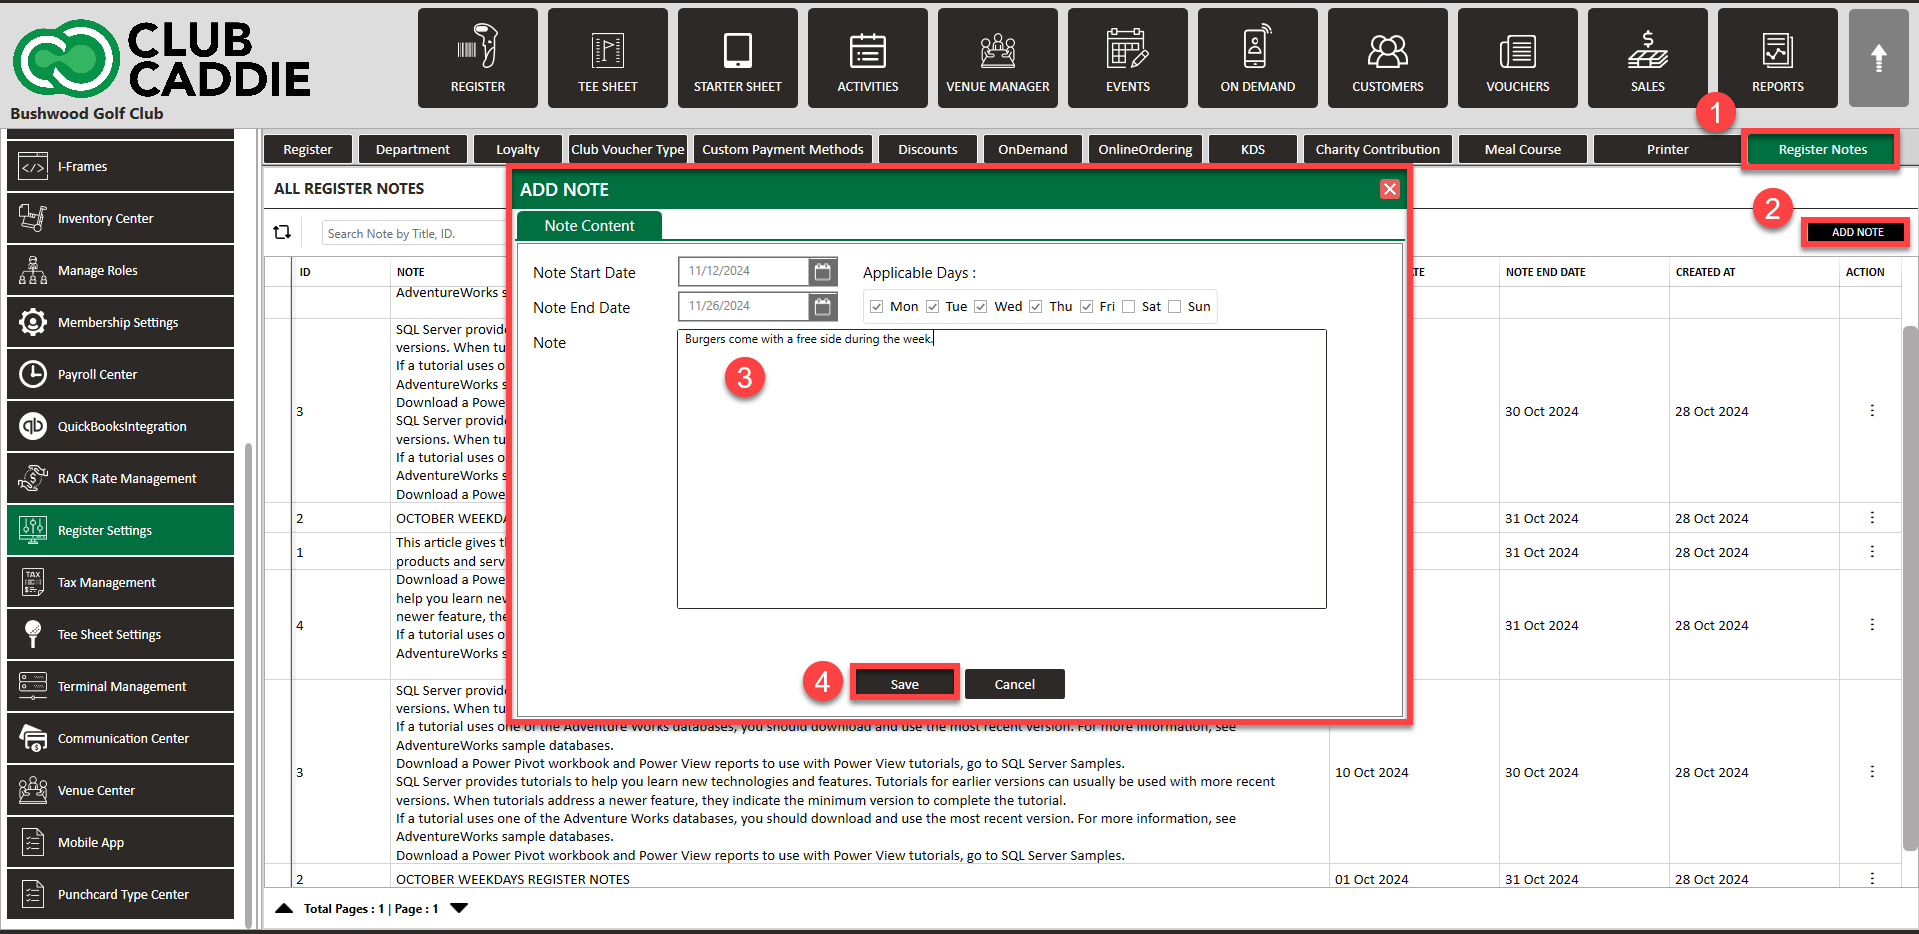This screenshot has width=1919, height=934.
Task: Open Mobile App in the sidebar
Action: (121, 842)
